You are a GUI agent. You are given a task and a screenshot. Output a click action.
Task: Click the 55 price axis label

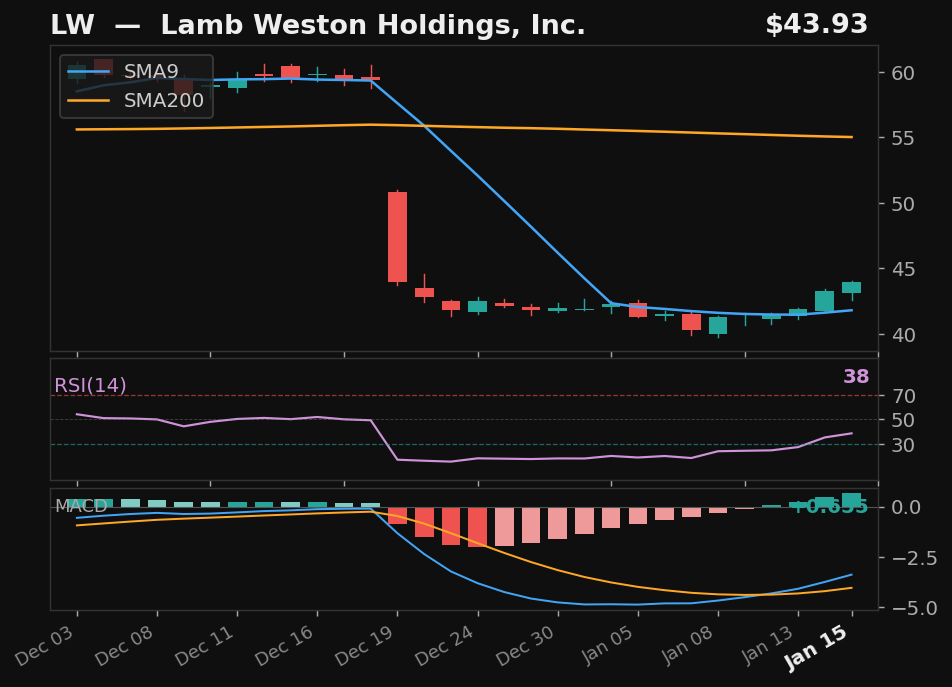click(903, 138)
